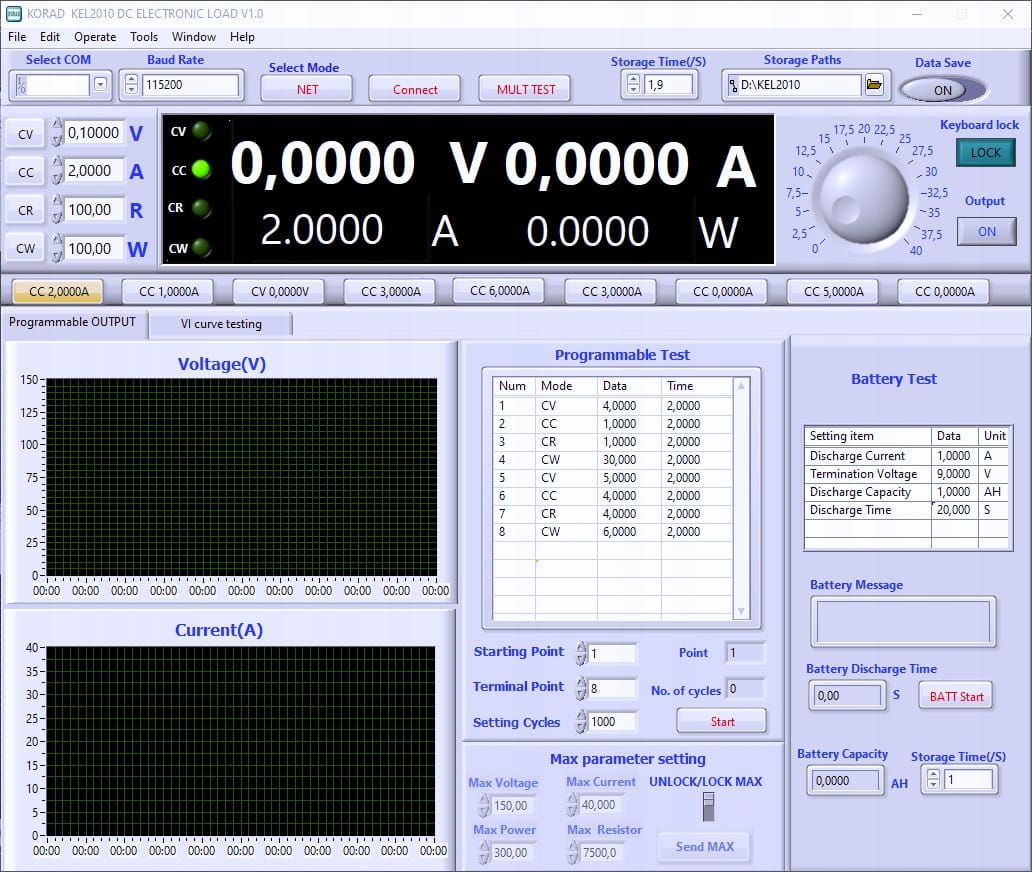Open the Select COM dropdown arrow

tap(100, 84)
